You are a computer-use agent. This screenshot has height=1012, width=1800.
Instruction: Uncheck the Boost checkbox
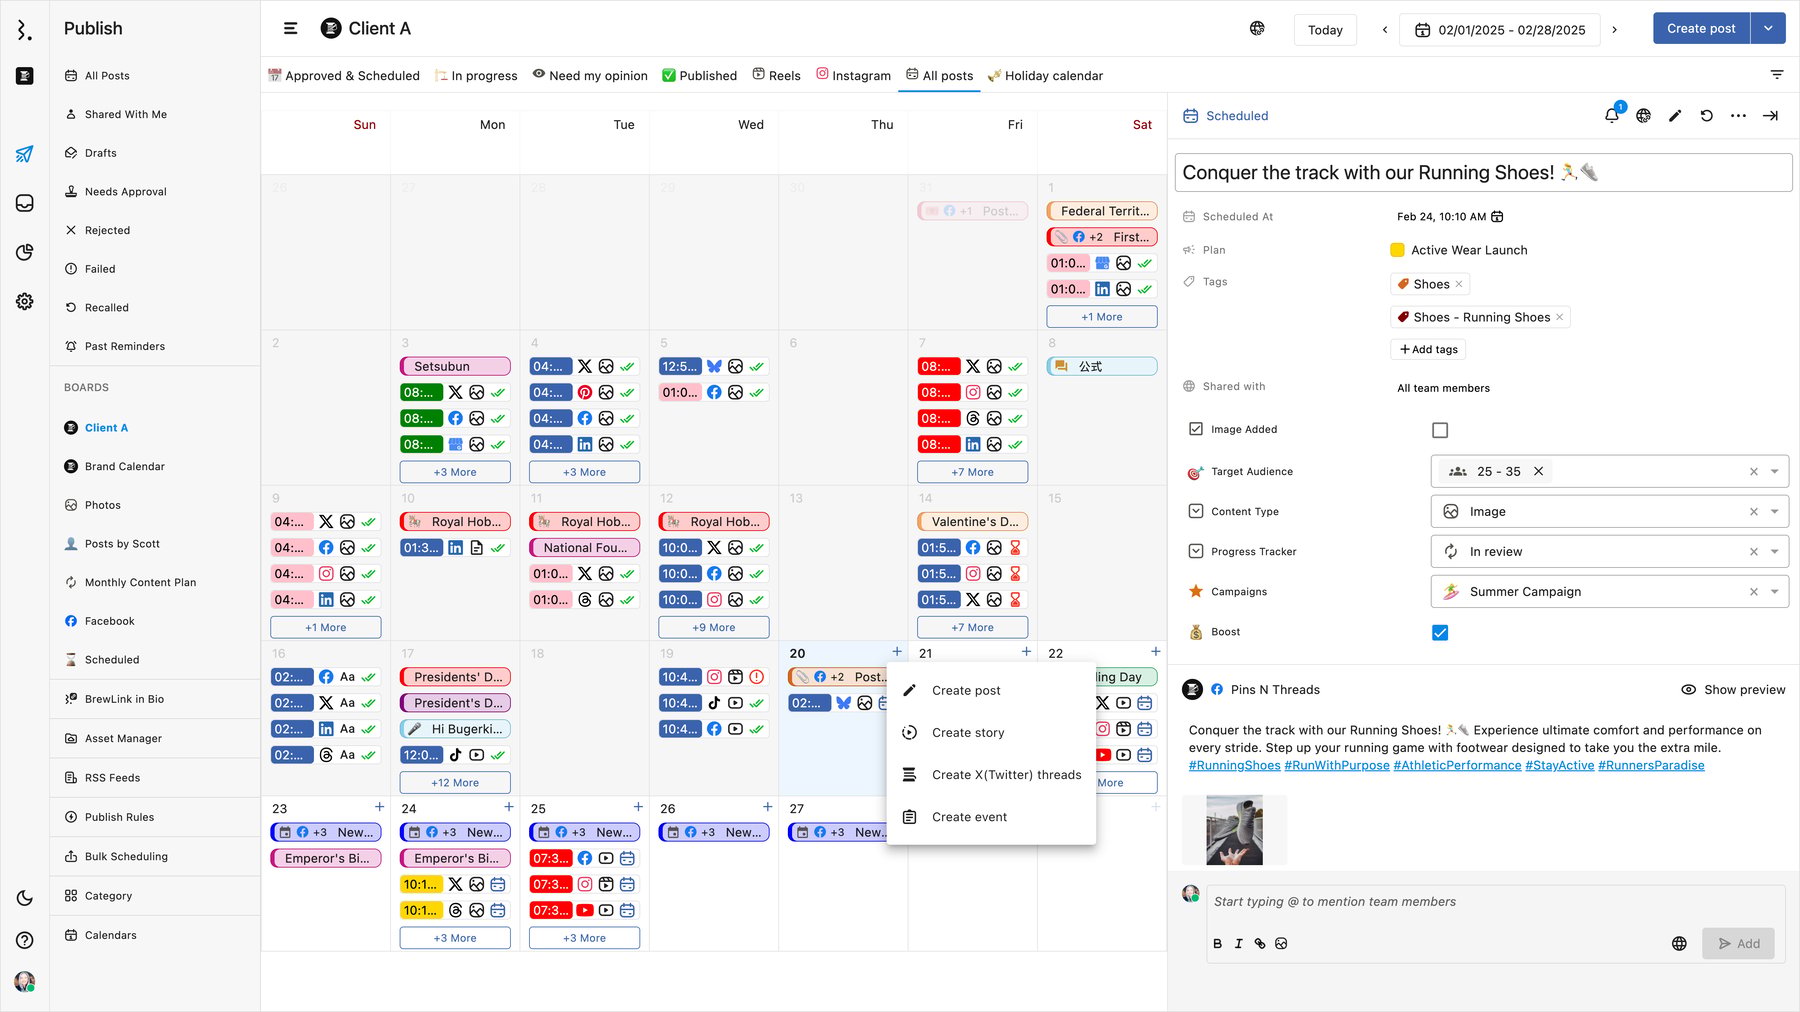(x=1440, y=633)
